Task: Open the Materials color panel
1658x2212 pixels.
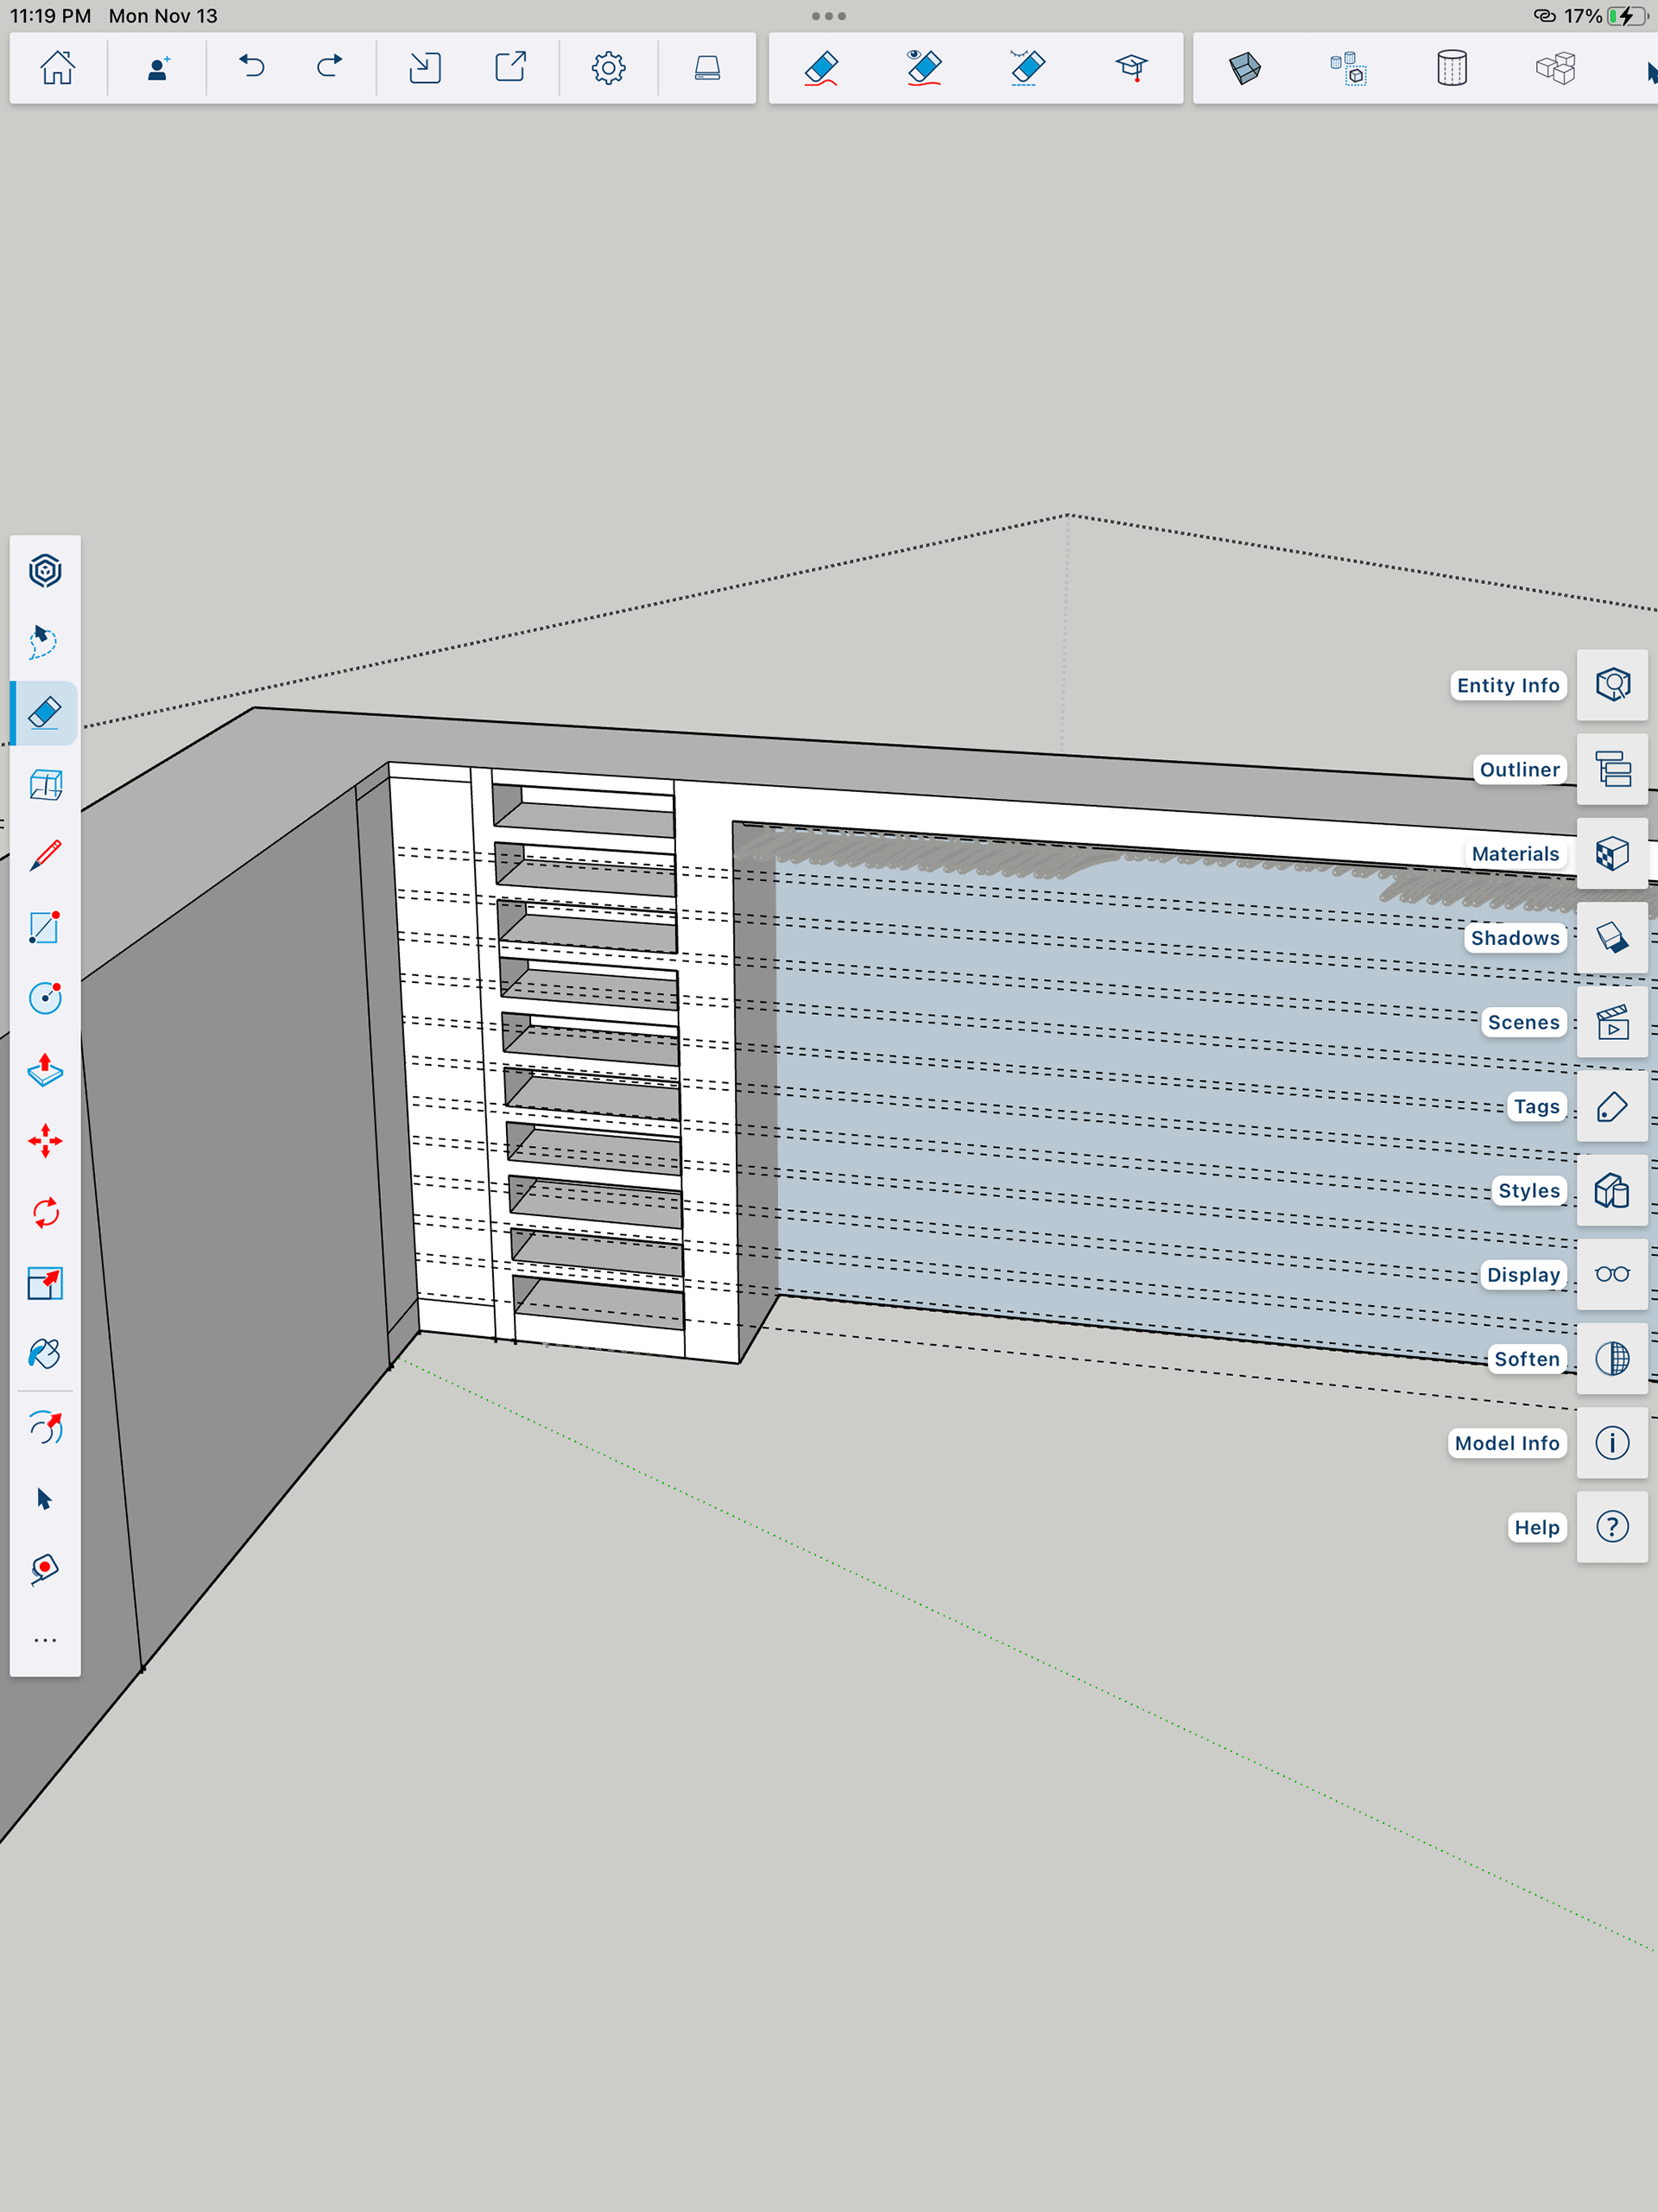Action: click(1611, 853)
